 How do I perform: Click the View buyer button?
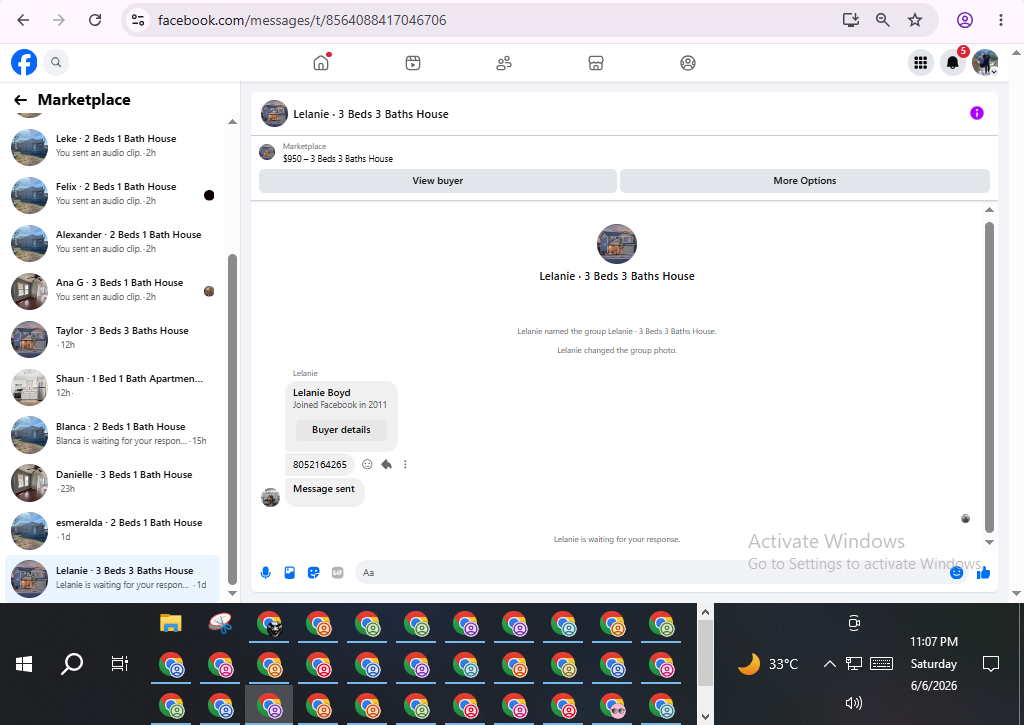pos(438,181)
